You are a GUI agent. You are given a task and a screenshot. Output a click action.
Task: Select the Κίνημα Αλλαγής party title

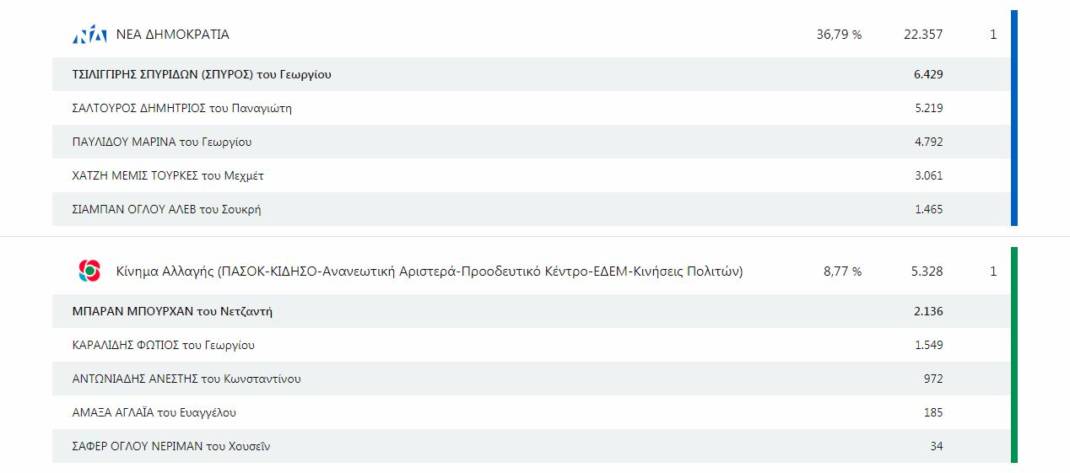[430, 272]
